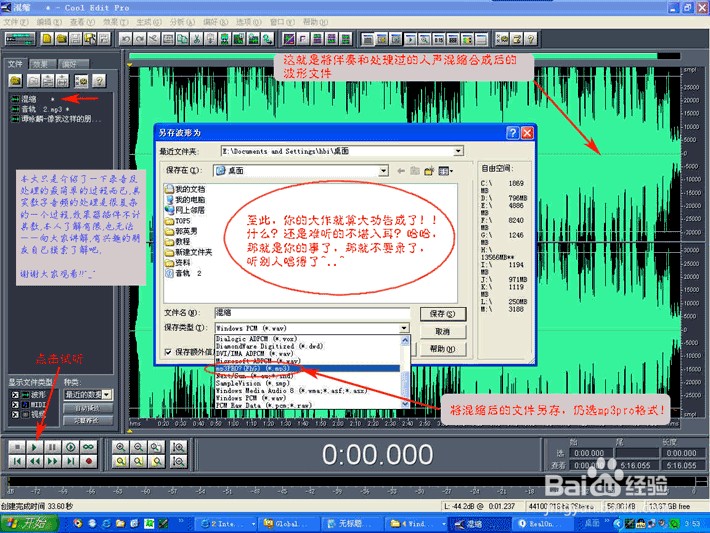Select Dialogic ADPCM (*.vox) format entry
The image size is (710, 533).
[307, 339]
